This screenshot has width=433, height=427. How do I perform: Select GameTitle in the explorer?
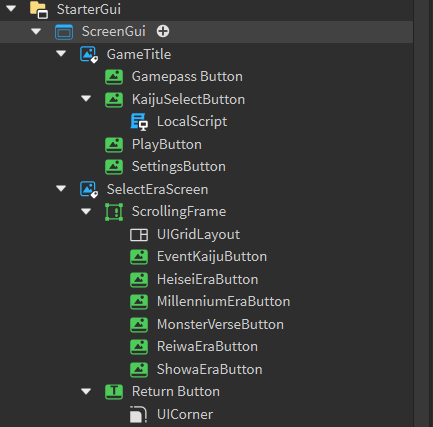tap(139, 54)
